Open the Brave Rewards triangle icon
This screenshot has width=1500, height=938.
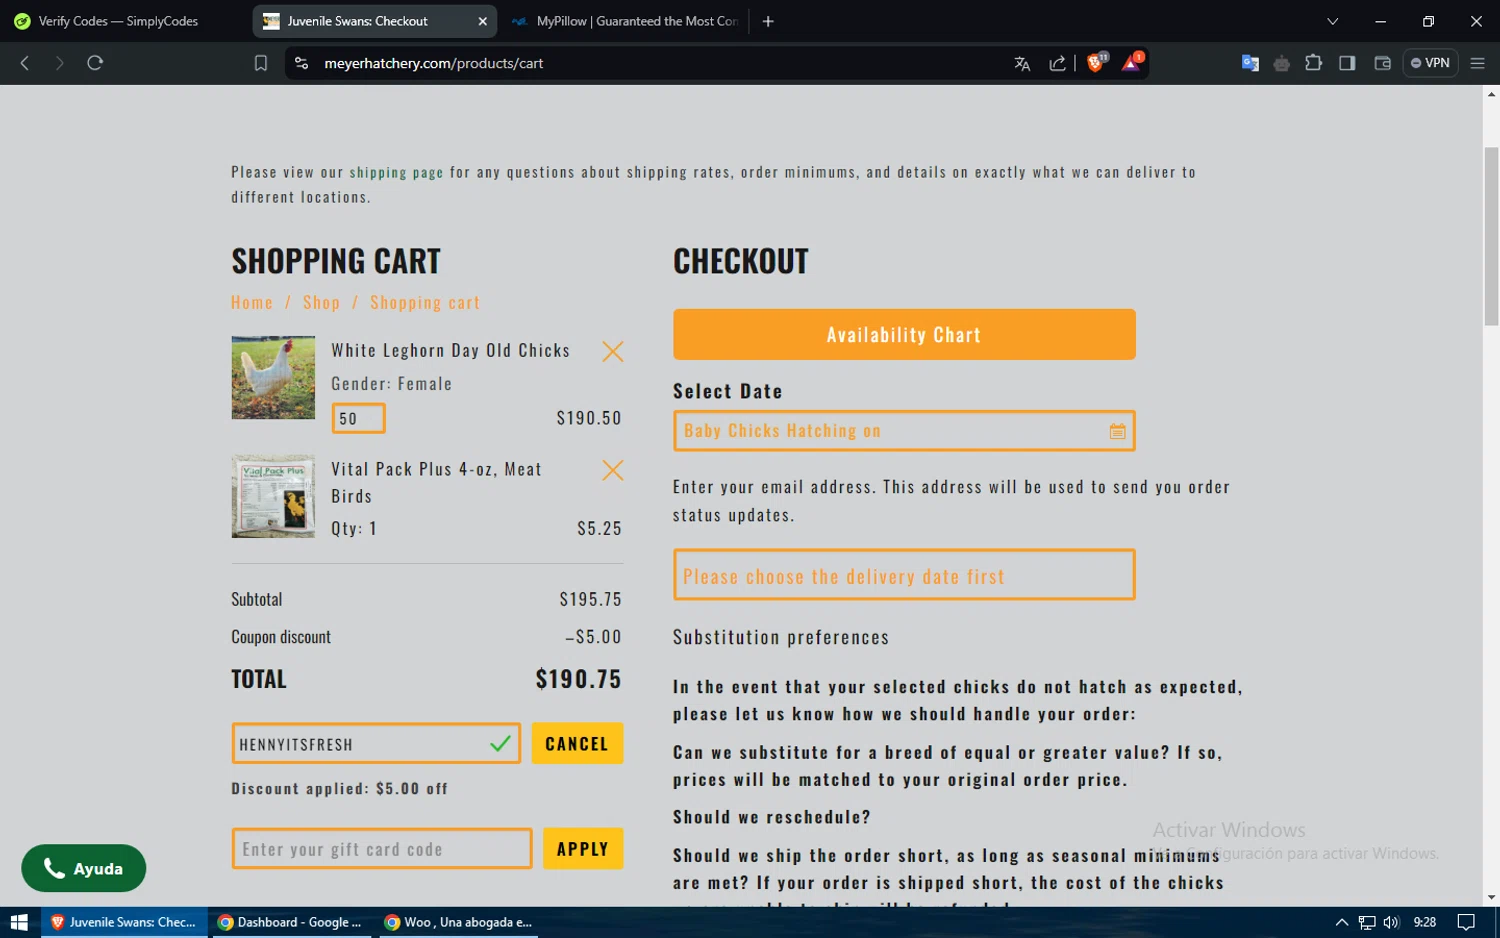[1131, 62]
